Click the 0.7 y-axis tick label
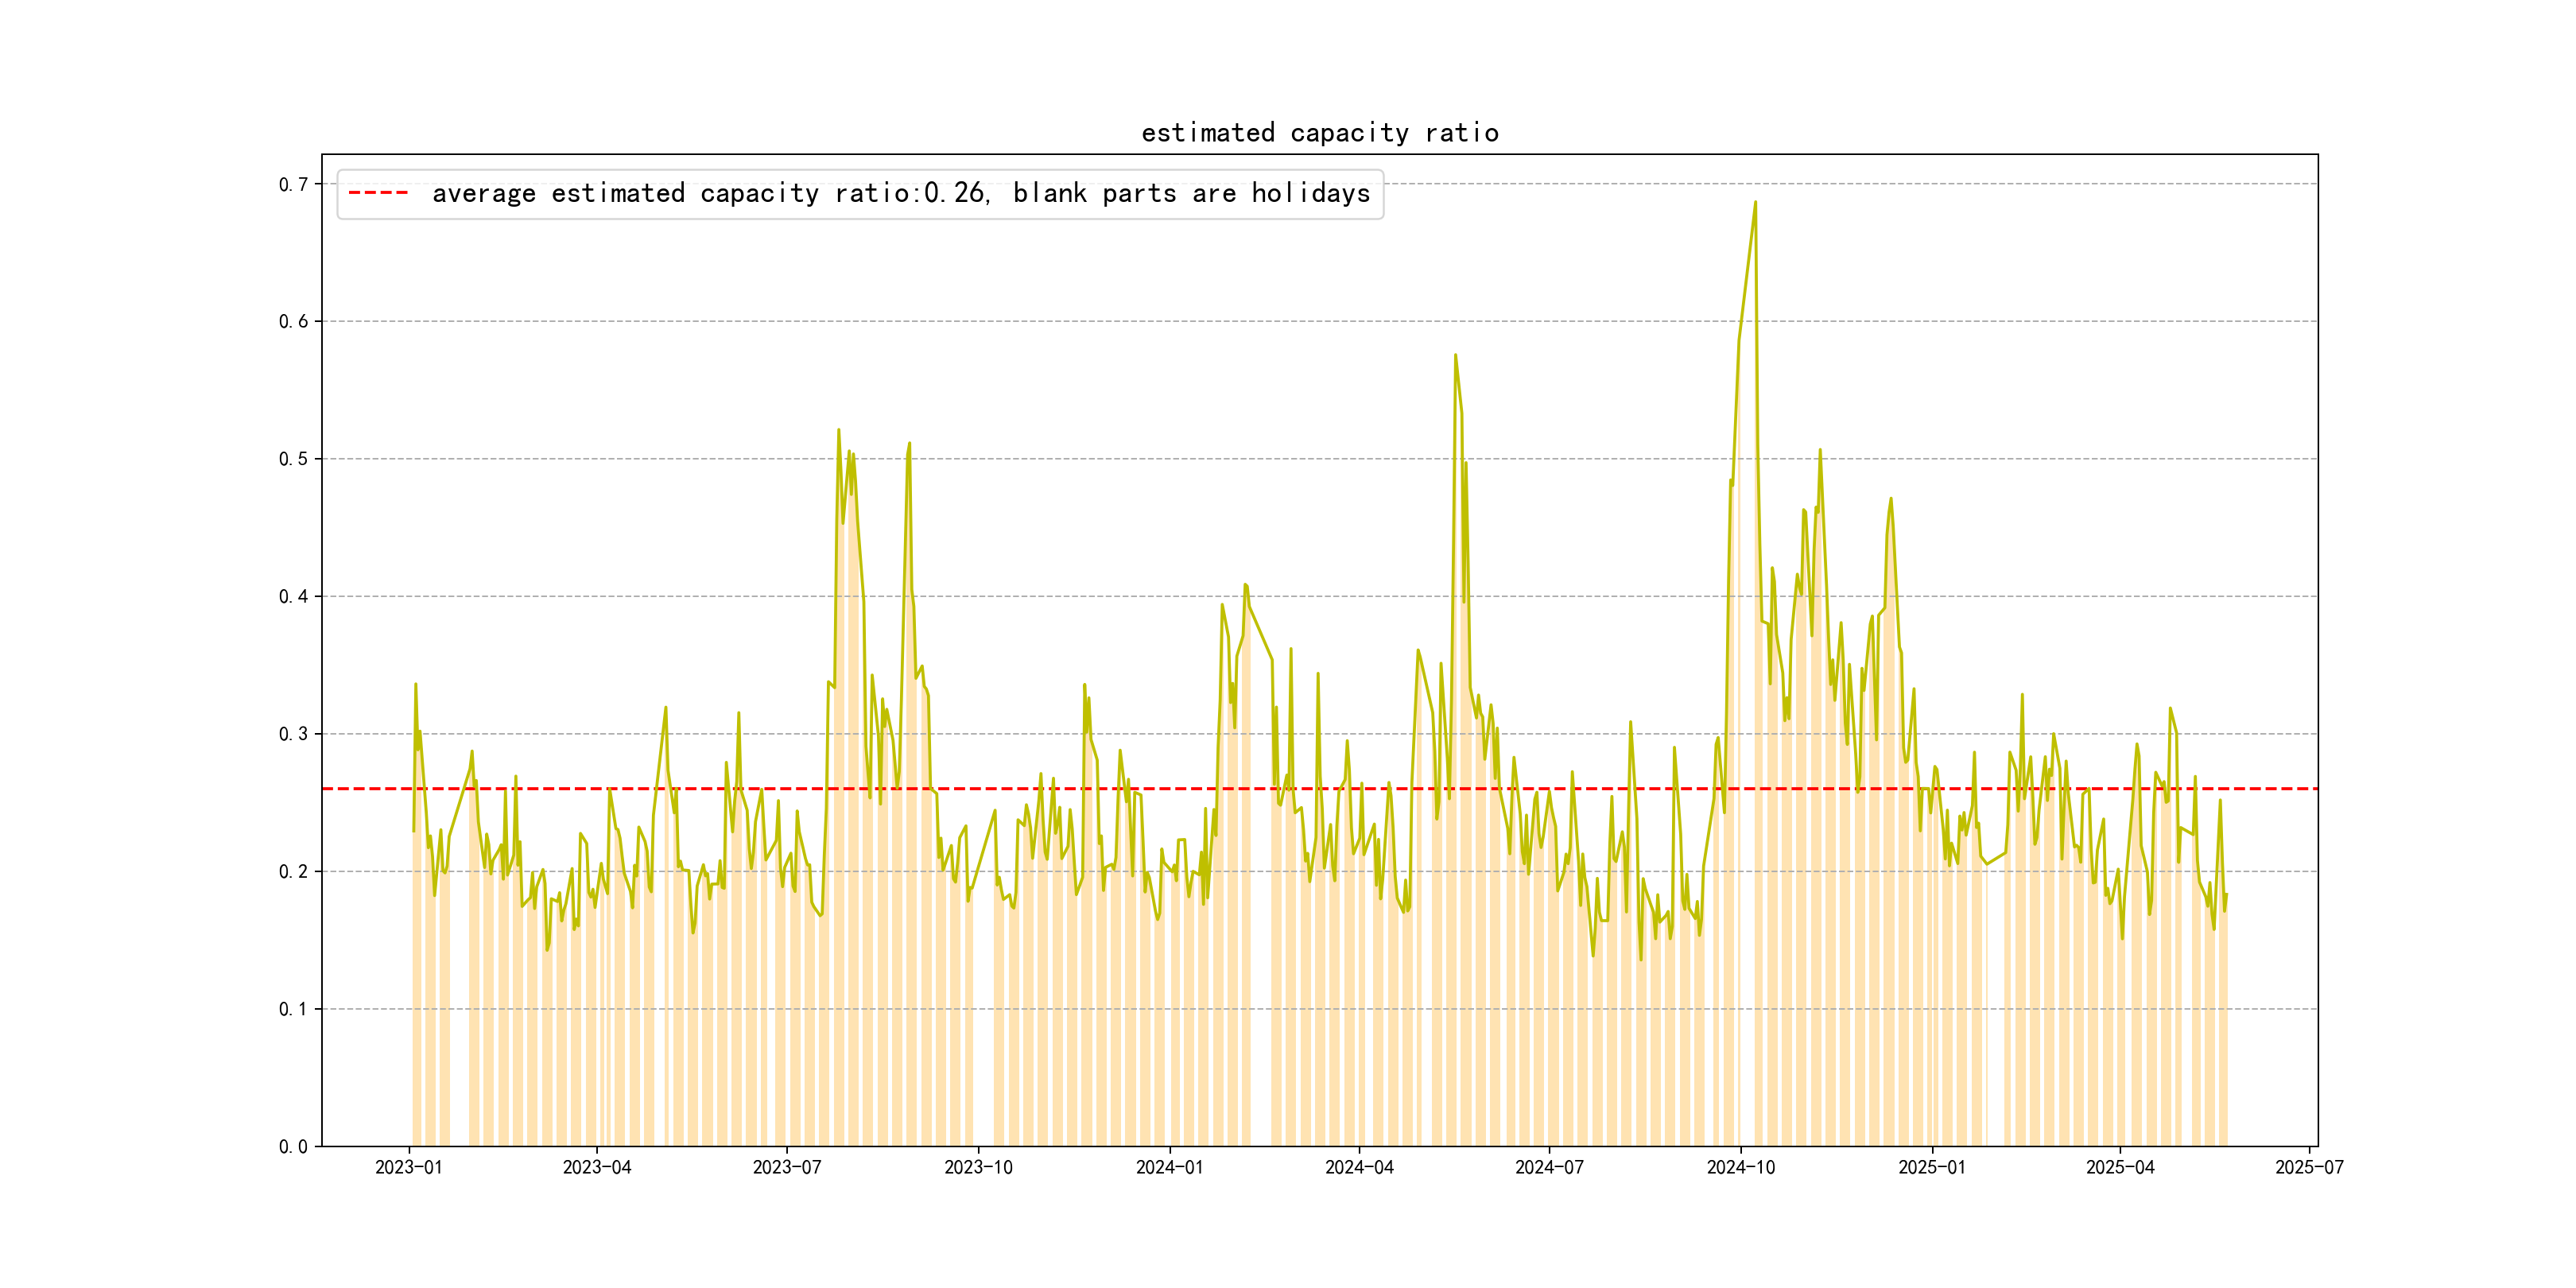 pyautogui.click(x=293, y=184)
